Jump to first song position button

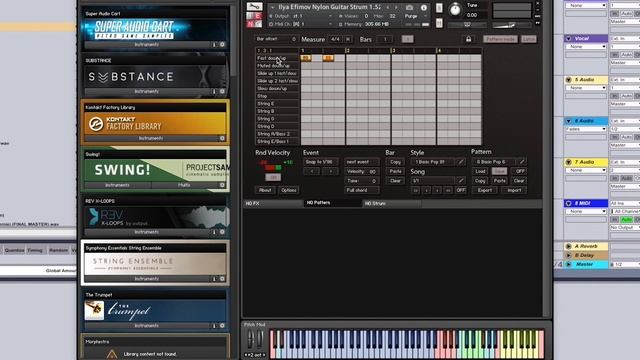[x=415, y=190]
